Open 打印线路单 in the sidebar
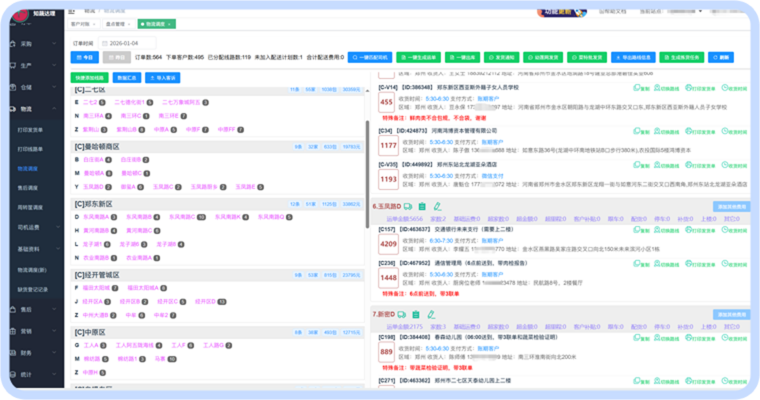The width and height of the screenshot is (760, 400). [x=31, y=149]
